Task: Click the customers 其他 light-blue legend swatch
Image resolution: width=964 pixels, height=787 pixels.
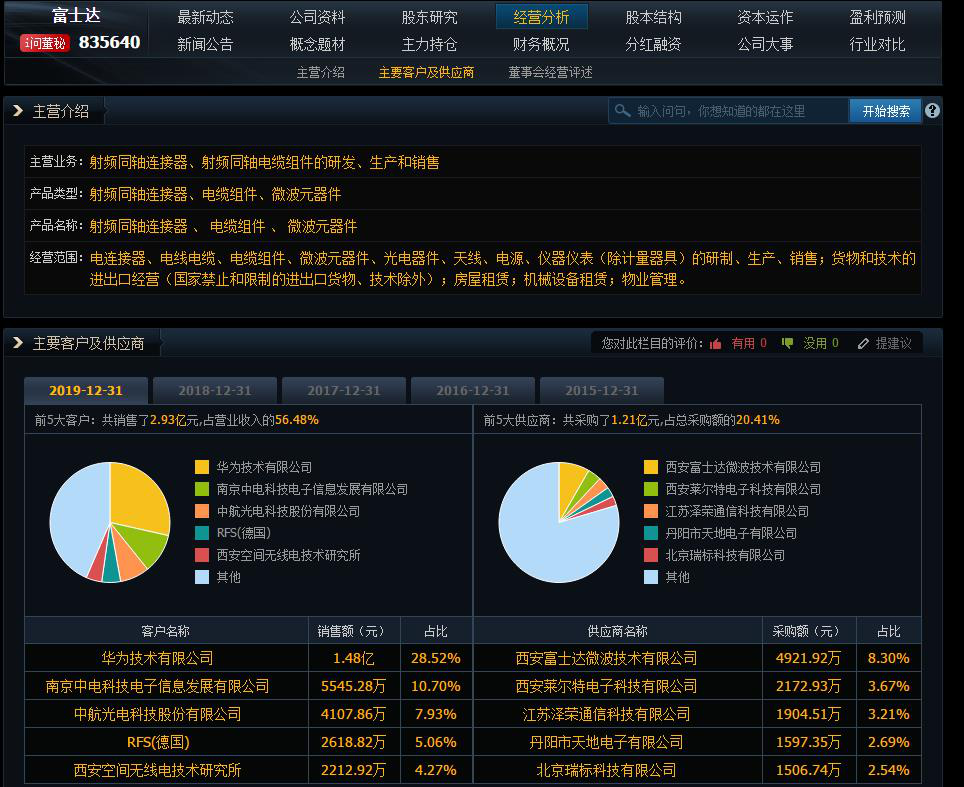Action: pyautogui.click(x=202, y=577)
